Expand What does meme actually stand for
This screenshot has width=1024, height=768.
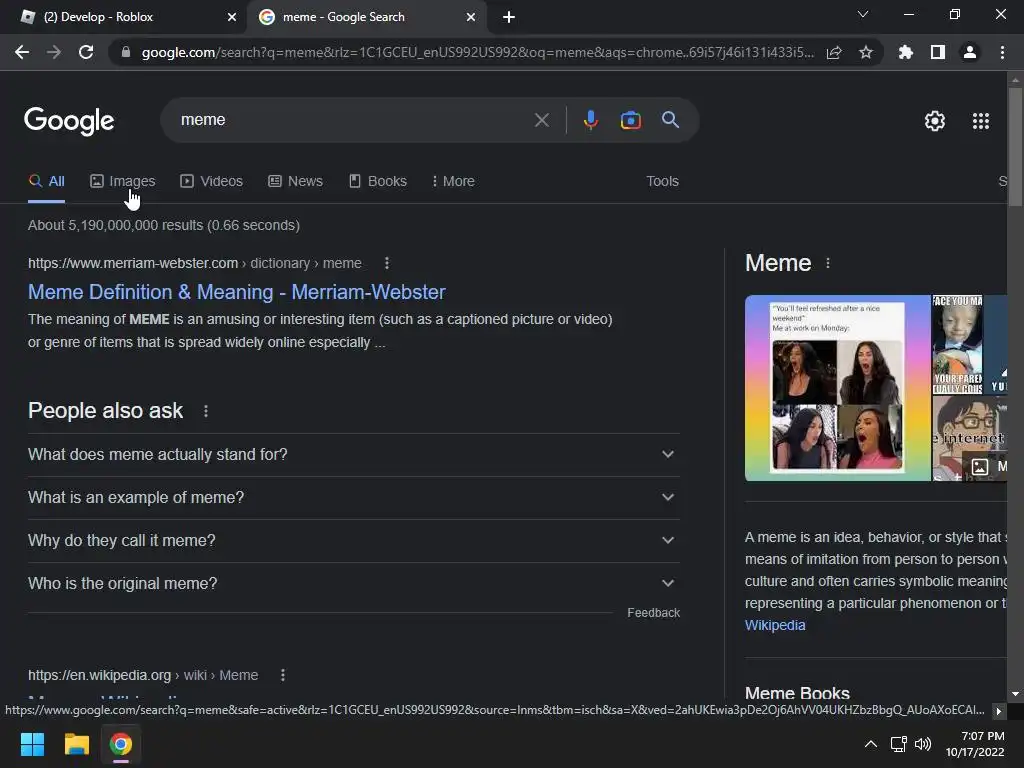353,455
